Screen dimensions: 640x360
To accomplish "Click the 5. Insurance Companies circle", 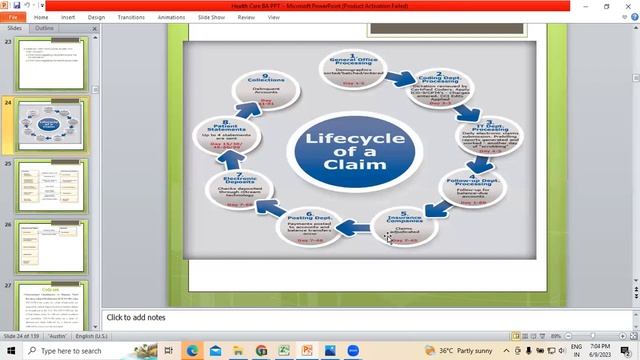I will click(x=404, y=227).
